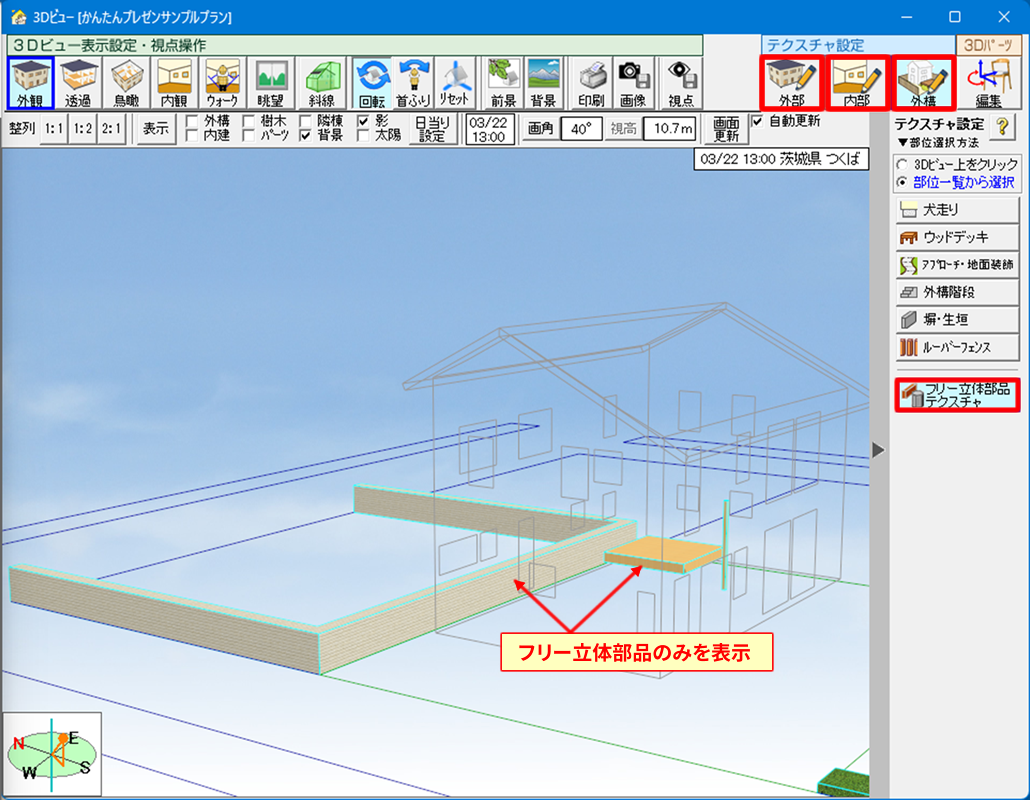Select ルーバーフェンス from the parts list
1030x800 pixels.
(957, 347)
